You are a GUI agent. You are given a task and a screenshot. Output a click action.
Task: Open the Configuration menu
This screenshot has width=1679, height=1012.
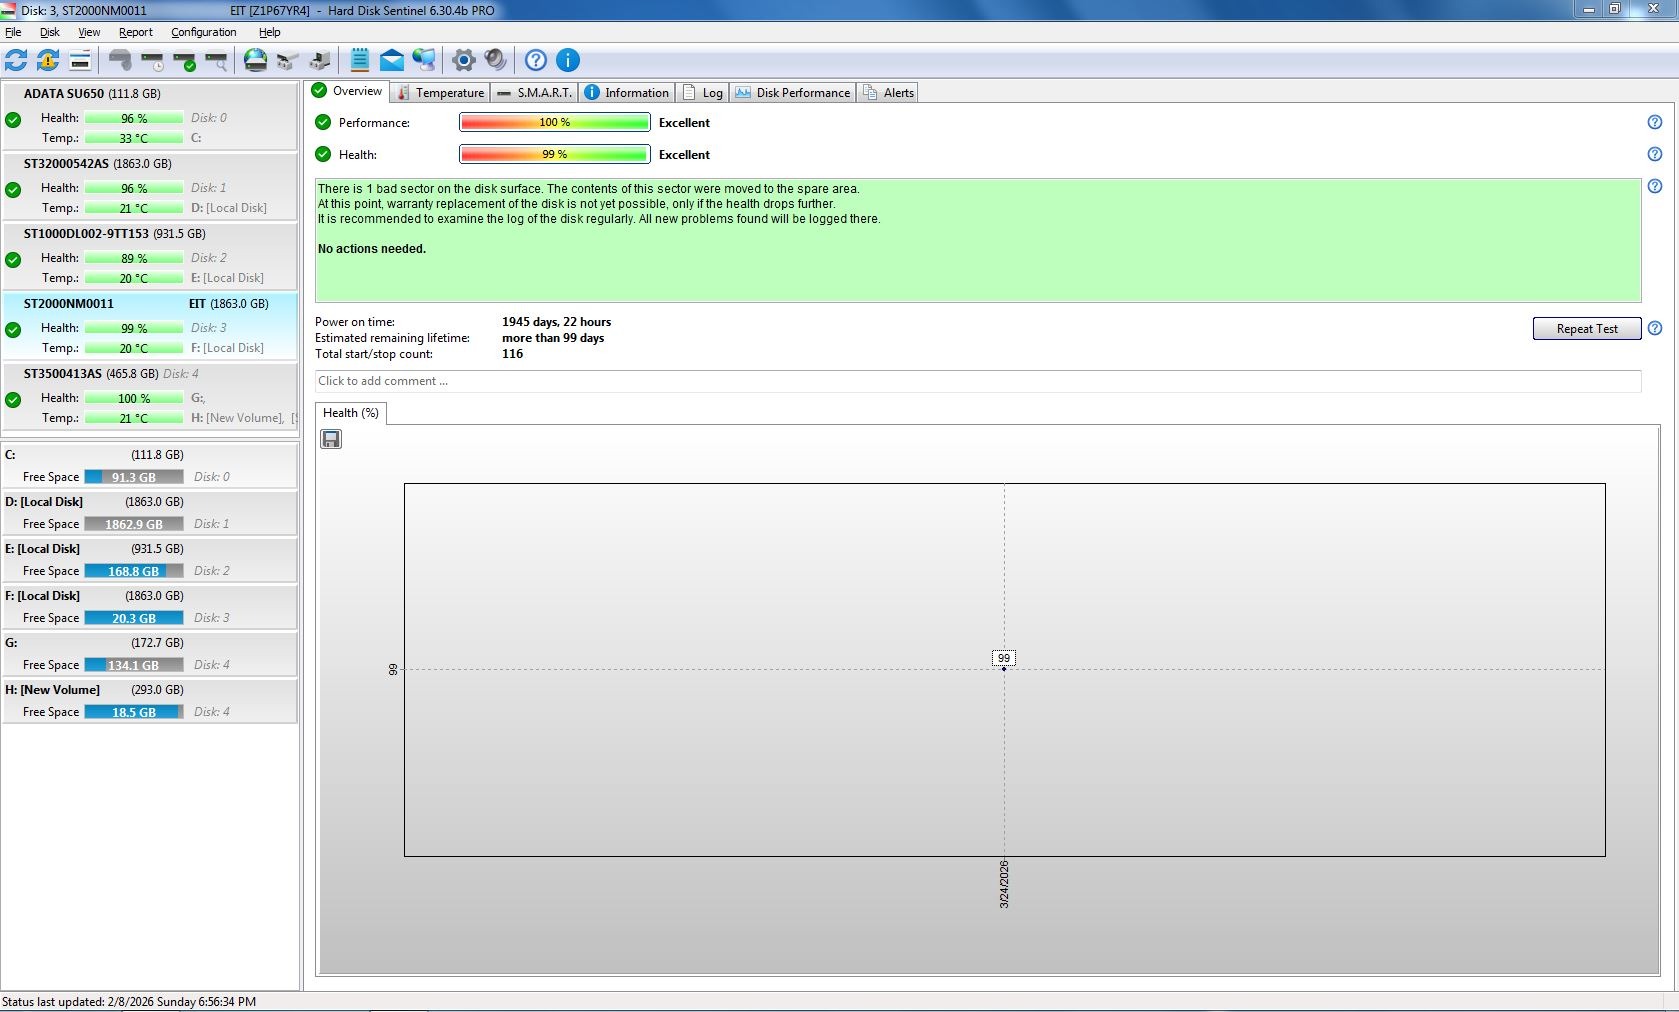coord(203,32)
